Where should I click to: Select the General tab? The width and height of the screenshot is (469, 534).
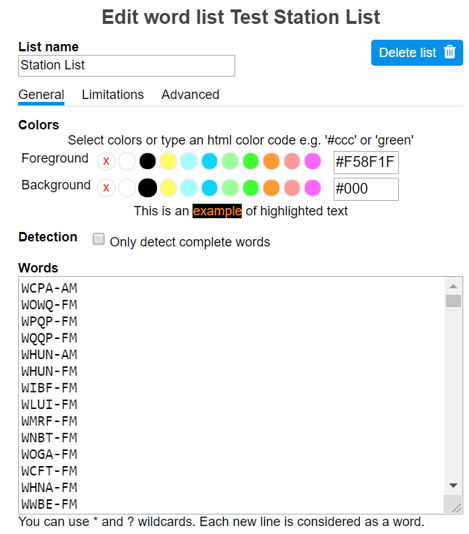click(41, 95)
